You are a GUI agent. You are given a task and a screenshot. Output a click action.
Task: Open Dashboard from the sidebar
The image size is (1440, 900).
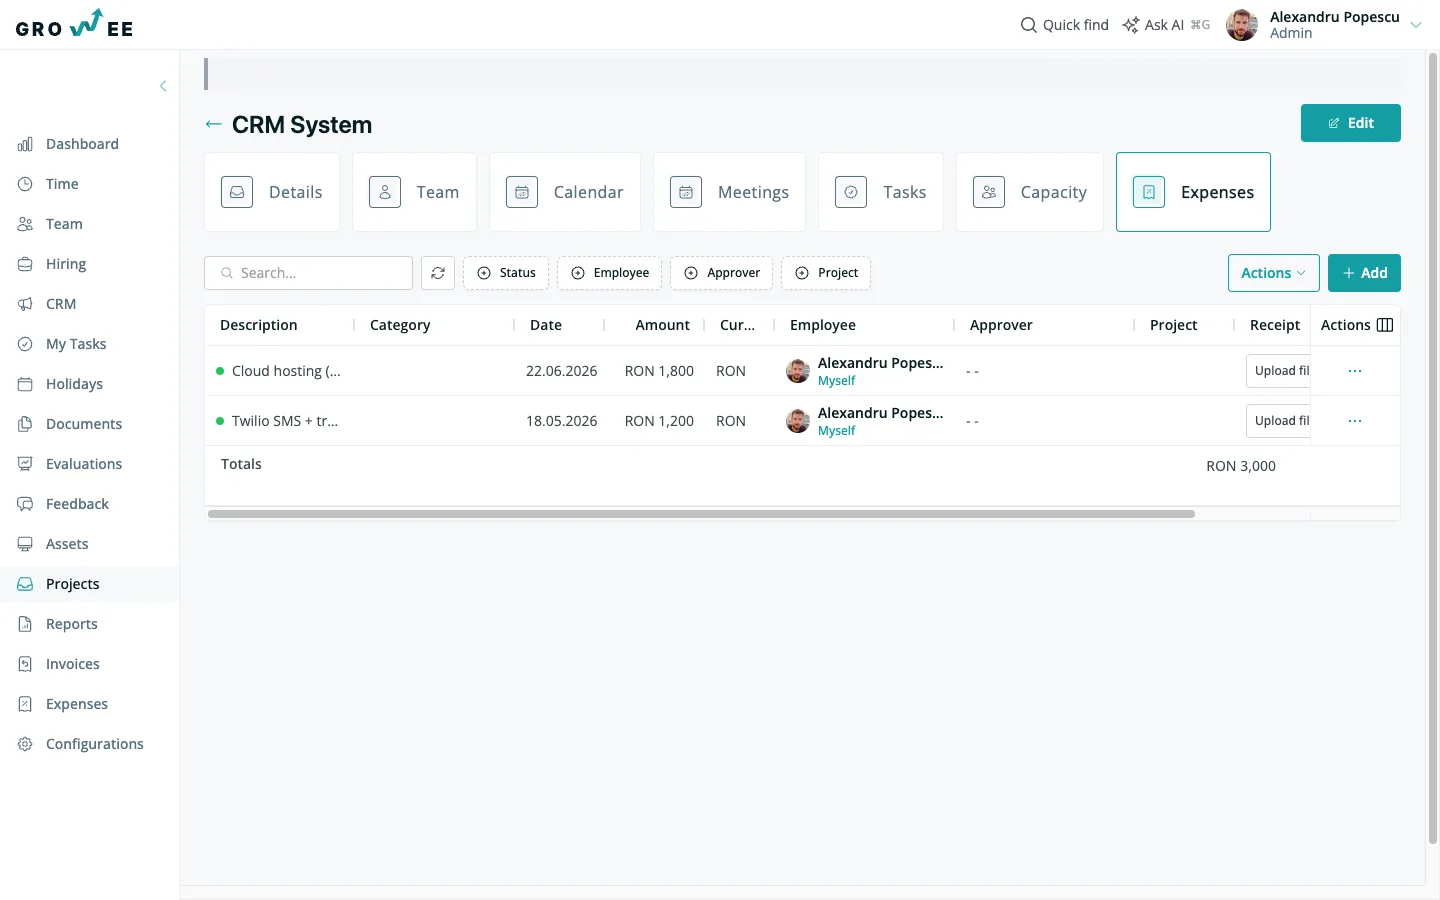[x=82, y=144]
